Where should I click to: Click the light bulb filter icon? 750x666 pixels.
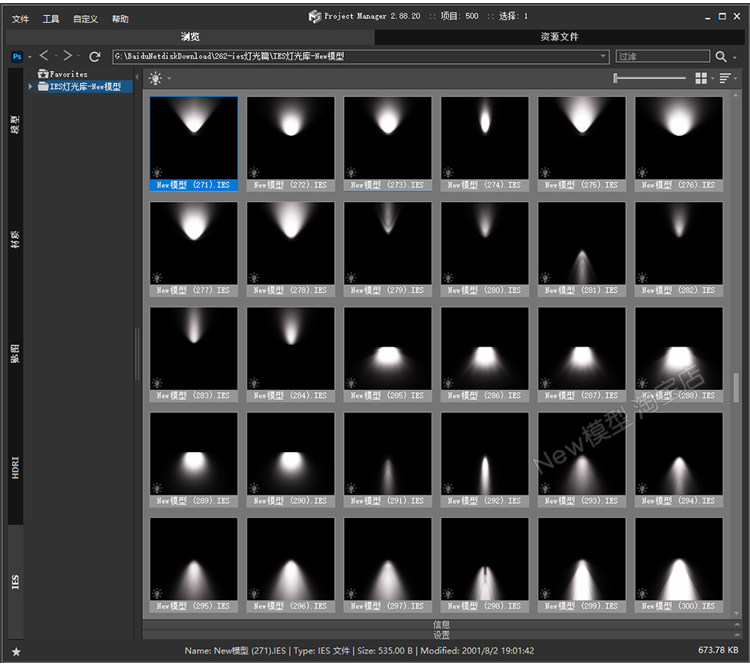point(156,78)
